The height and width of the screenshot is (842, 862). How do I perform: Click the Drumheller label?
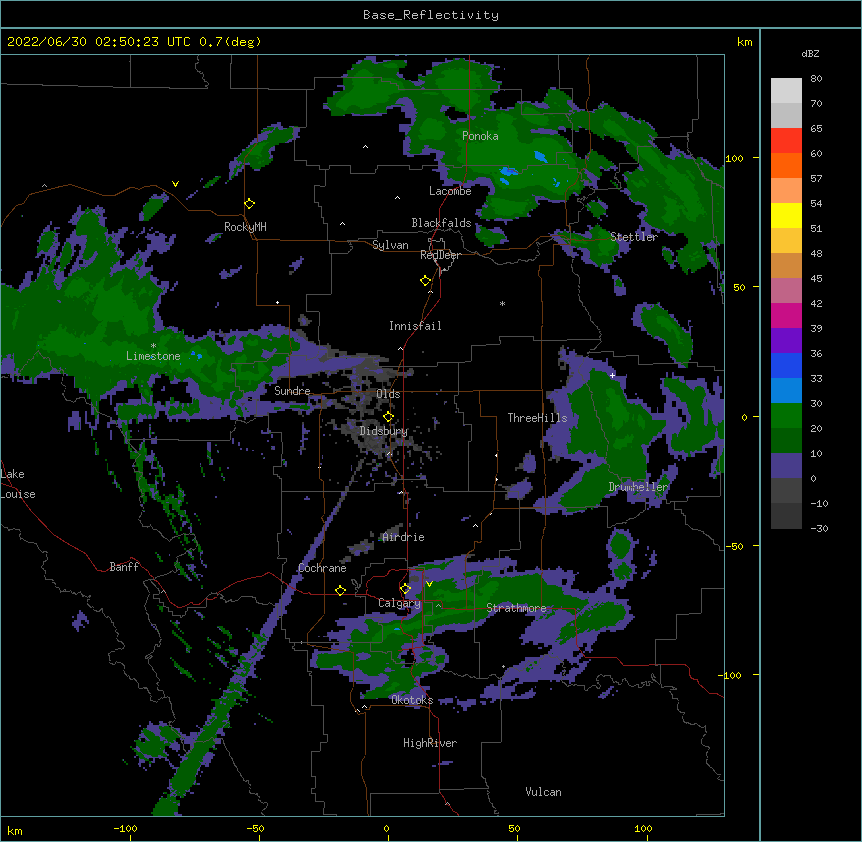click(x=638, y=487)
